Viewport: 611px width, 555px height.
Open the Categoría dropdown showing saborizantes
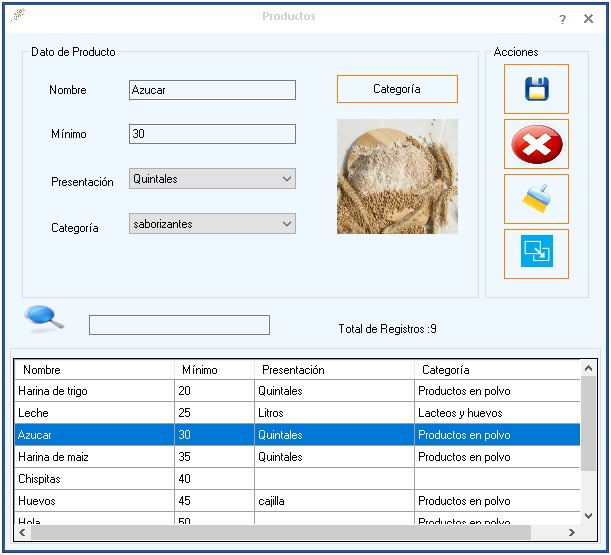[212, 224]
